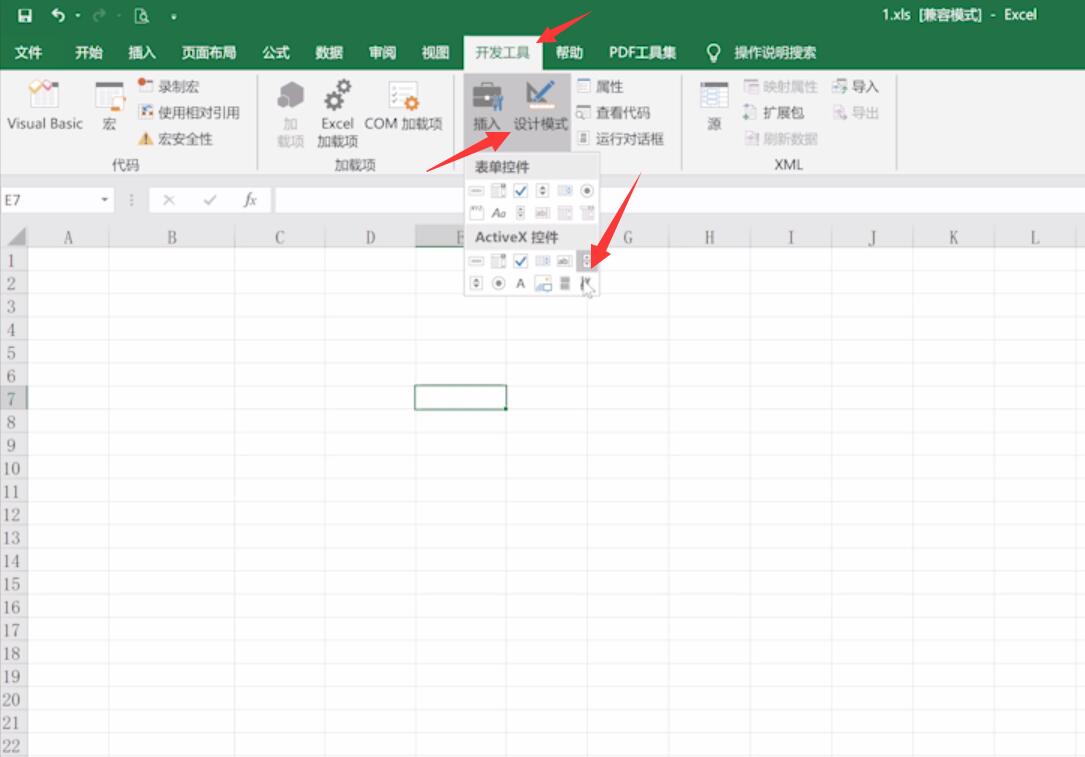Switch to the 公式 Formulas tab
Screen dimensions: 1085x757
pyautogui.click(x=275, y=53)
